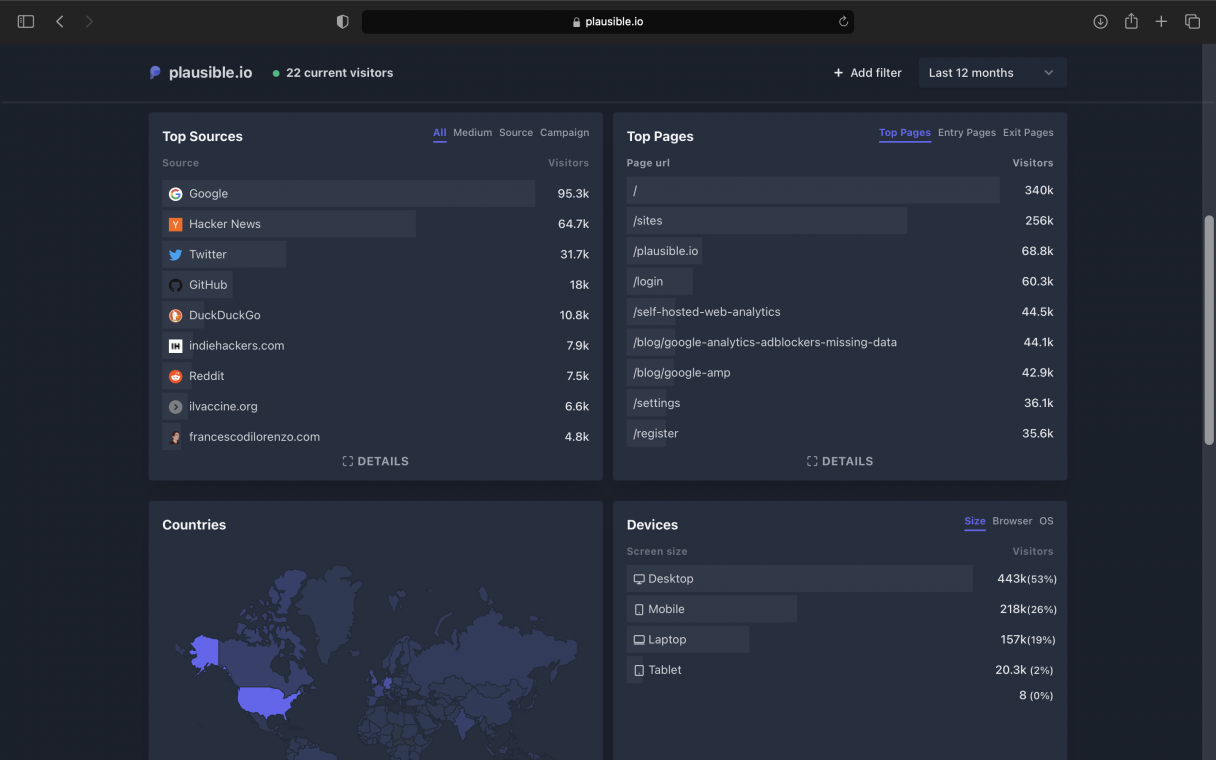The image size is (1216, 760).
Task: Open the Twitter source row
Action: coord(376,255)
